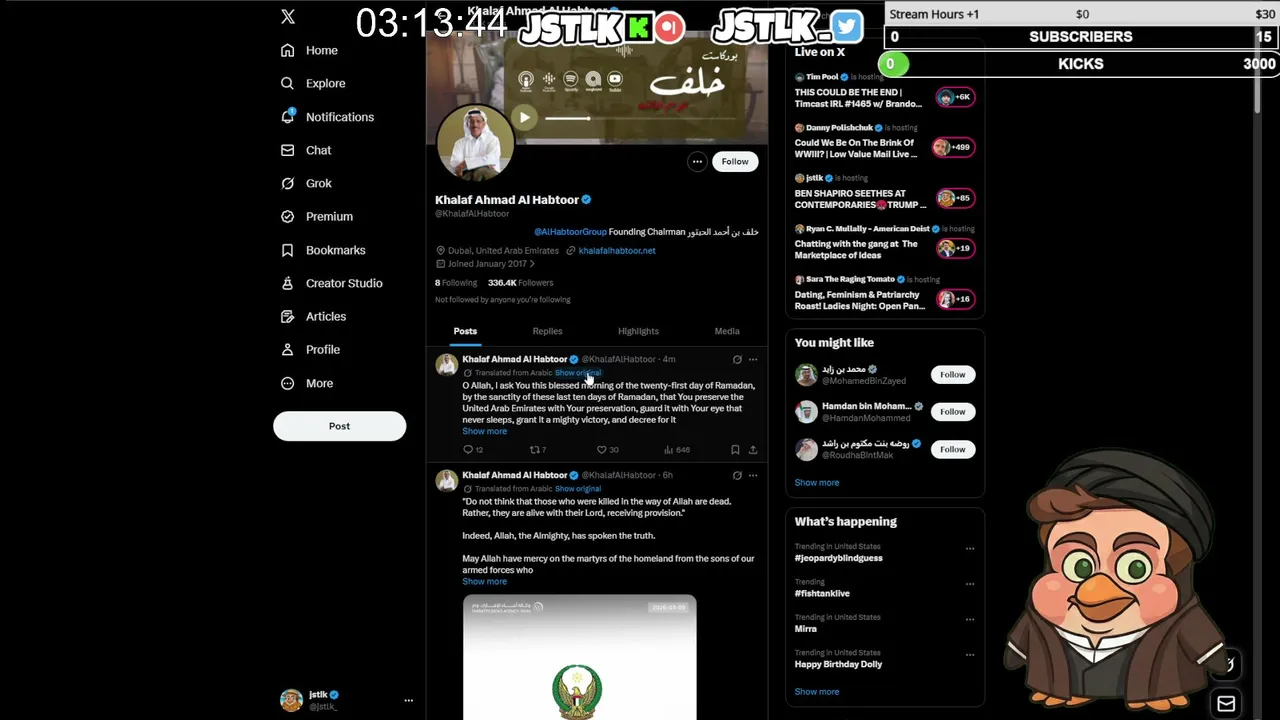The width and height of the screenshot is (1280, 720).
Task: Share the 4m post
Action: 753,450
